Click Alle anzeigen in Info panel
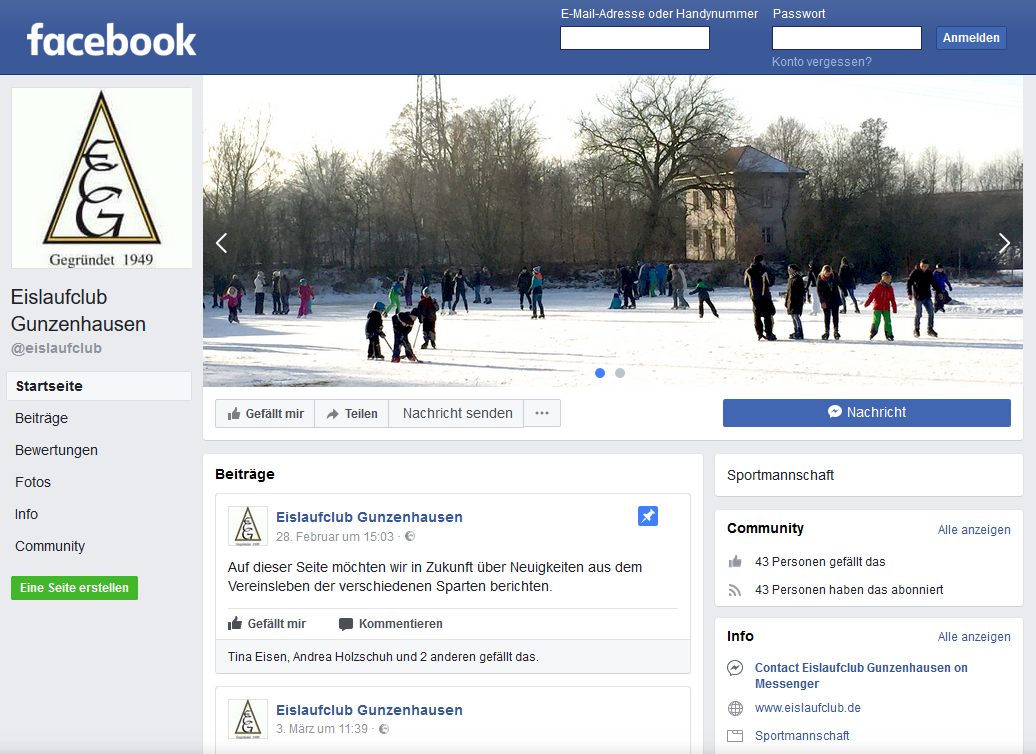The width and height of the screenshot is (1036, 754). click(x=974, y=636)
